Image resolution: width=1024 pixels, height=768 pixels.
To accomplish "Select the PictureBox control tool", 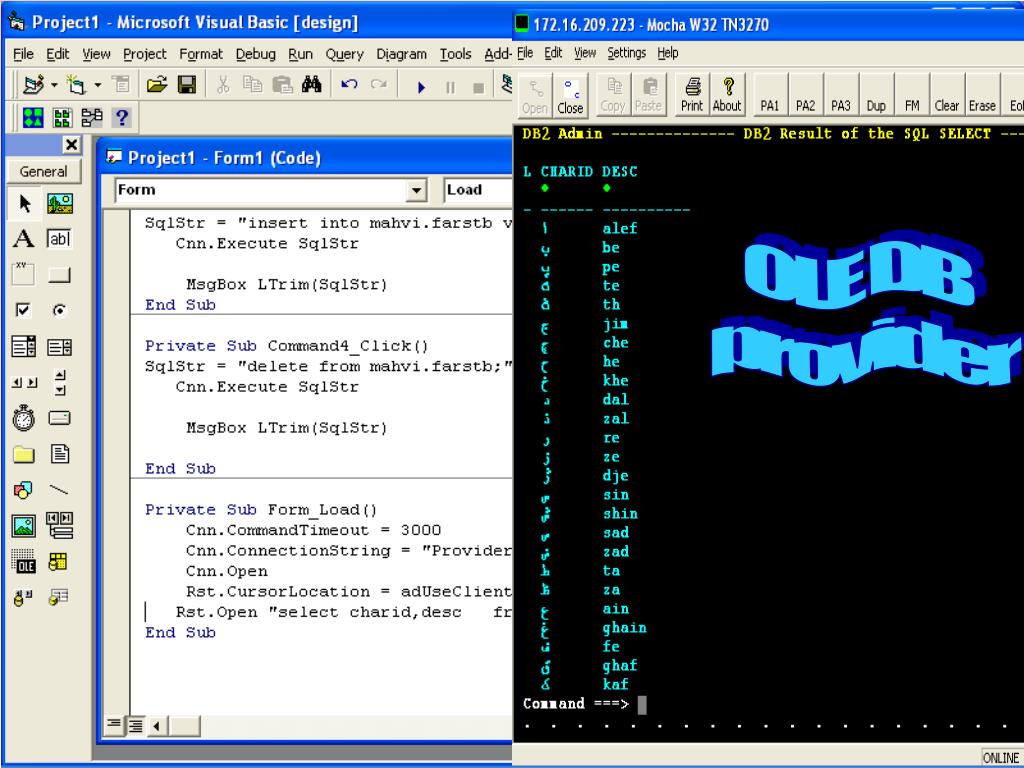I will click(59, 204).
